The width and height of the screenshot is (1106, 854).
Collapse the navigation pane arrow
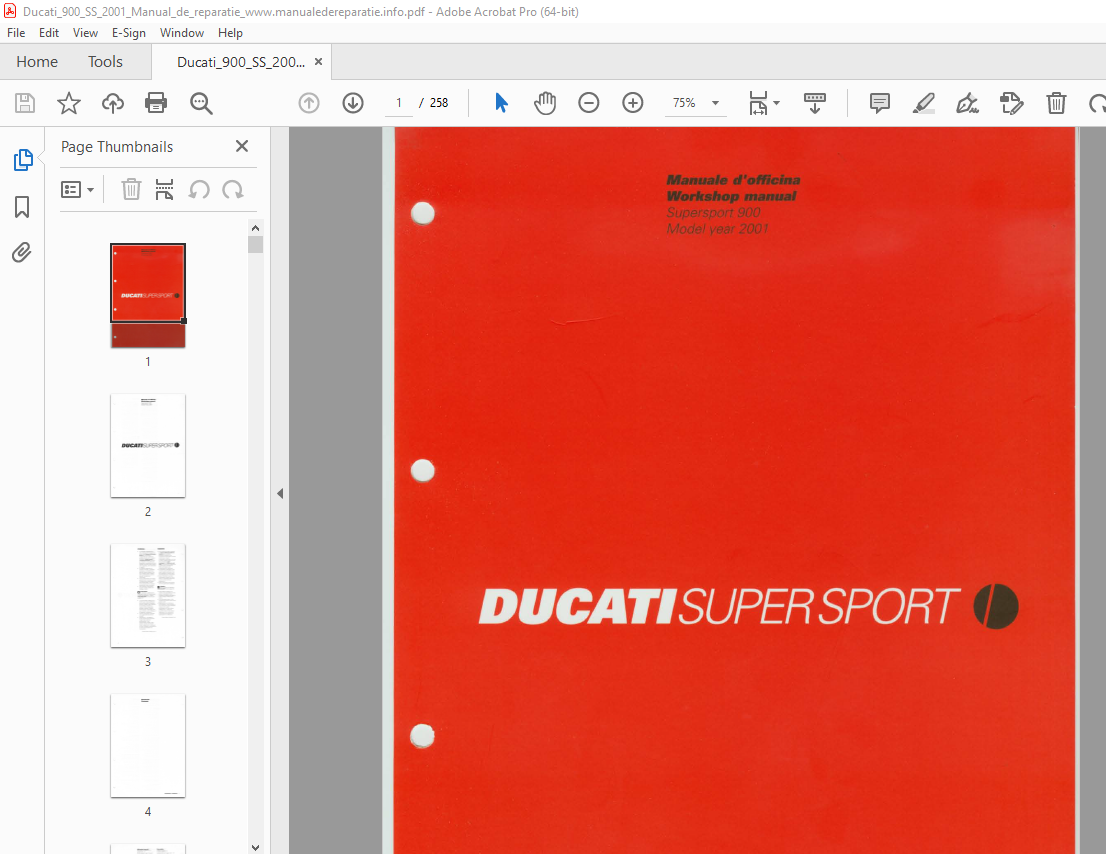click(x=280, y=494)
